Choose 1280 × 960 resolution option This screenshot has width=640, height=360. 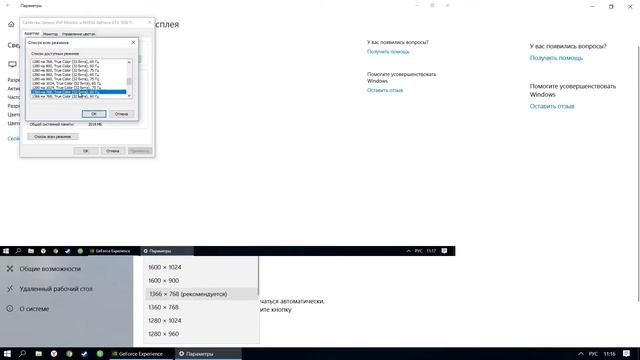[202, 334]
